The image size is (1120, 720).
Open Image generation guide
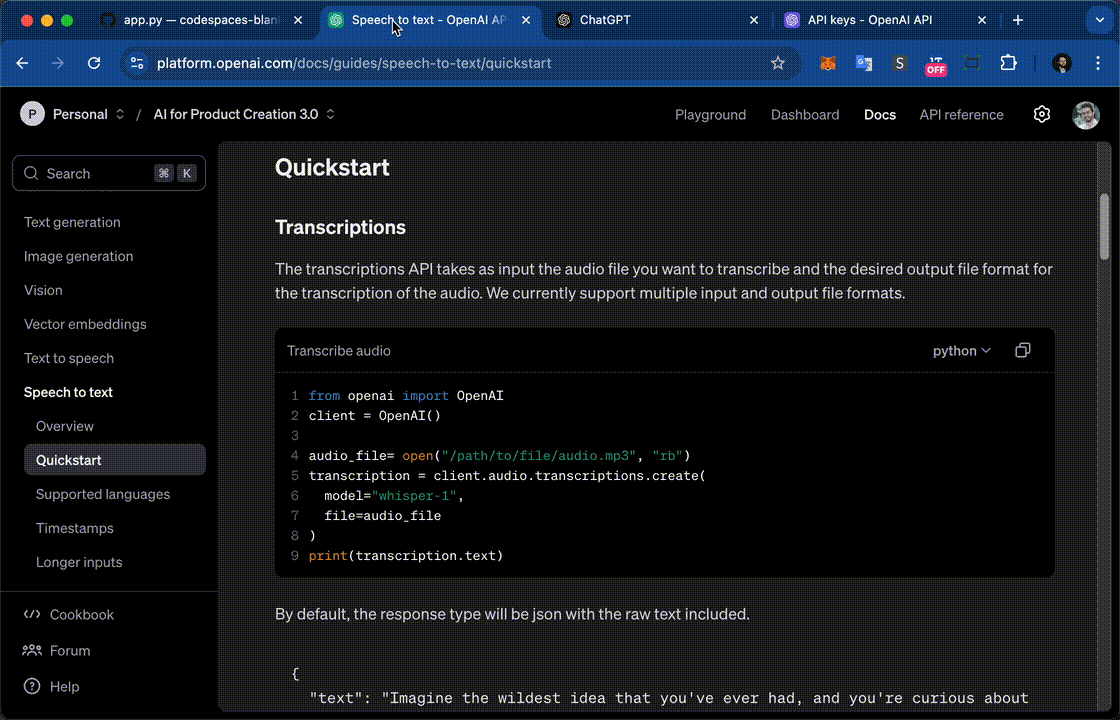(79, 256)
